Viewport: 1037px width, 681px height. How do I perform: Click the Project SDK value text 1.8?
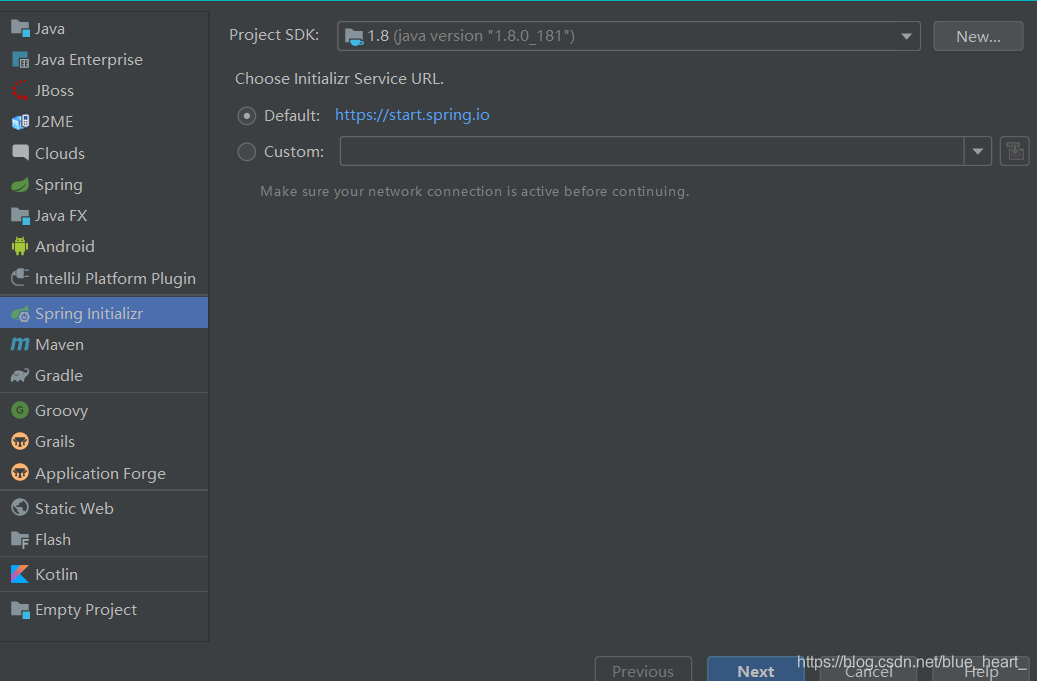point(378,36)
